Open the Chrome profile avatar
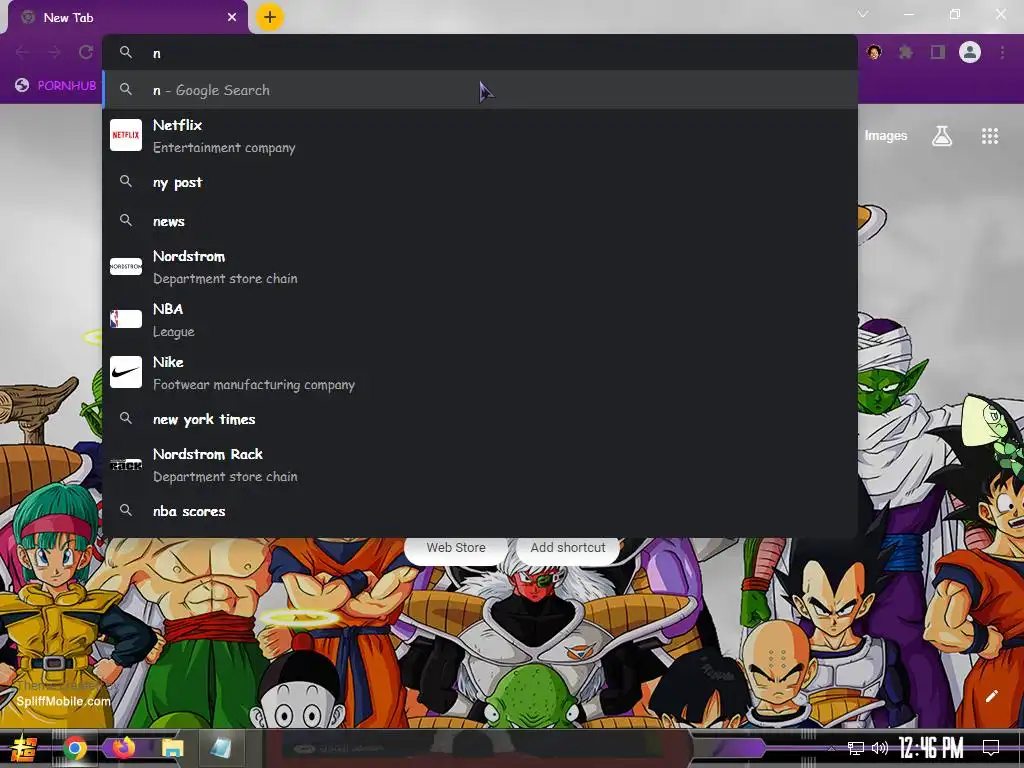 (970, 52)
